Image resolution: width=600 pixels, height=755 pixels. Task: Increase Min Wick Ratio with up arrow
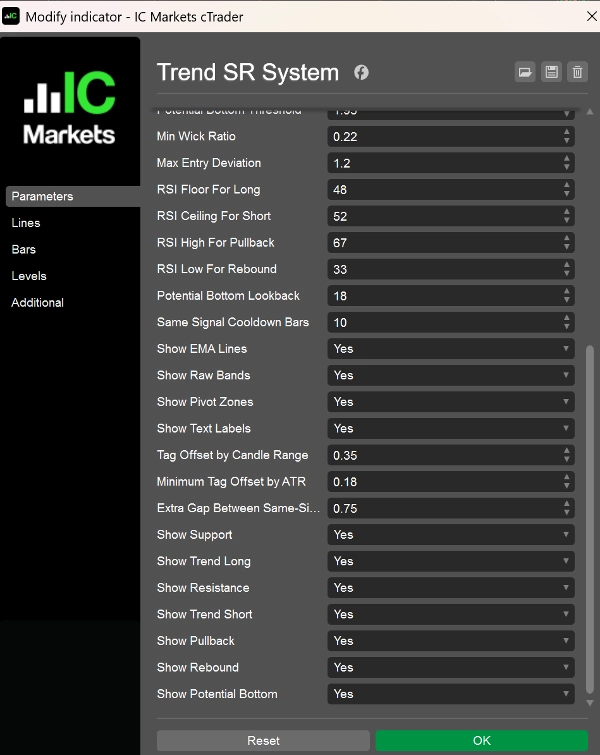point(567,132)
